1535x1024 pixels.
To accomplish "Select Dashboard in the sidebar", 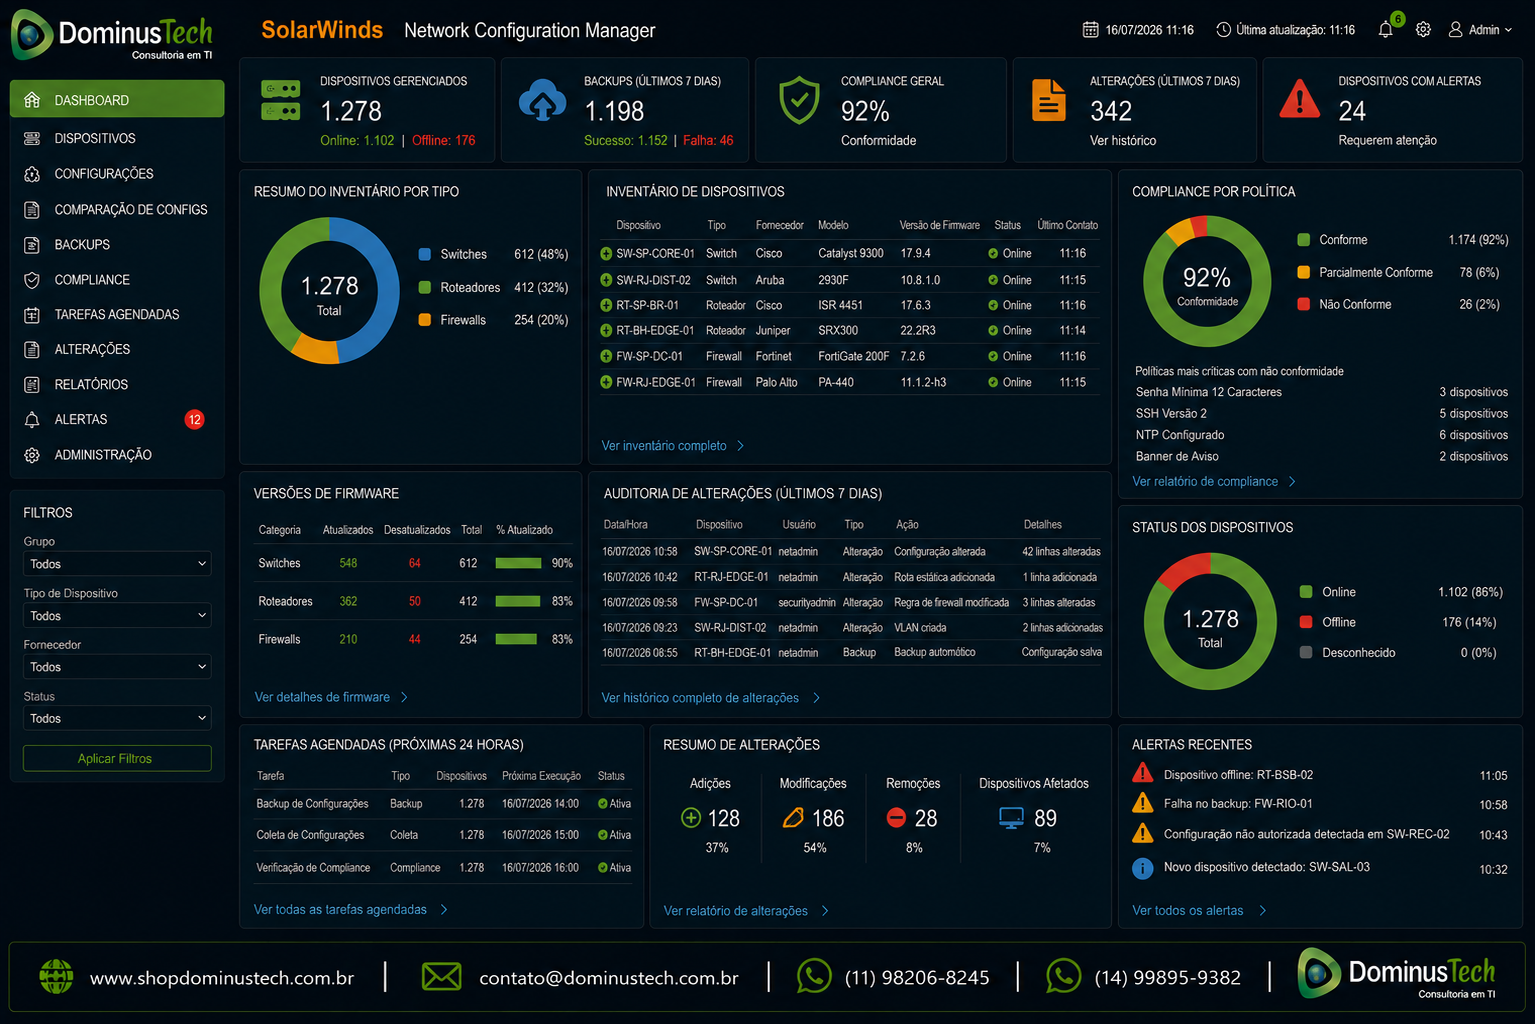I will 117,99.
